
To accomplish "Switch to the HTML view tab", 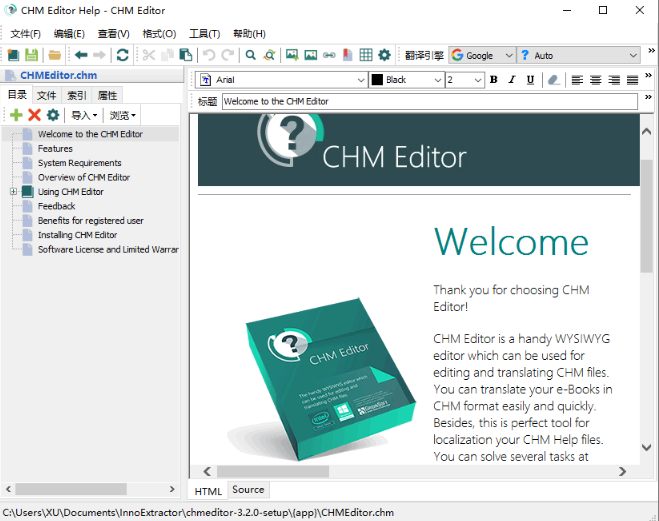I will pyautogui.click(x=208, y=491).
